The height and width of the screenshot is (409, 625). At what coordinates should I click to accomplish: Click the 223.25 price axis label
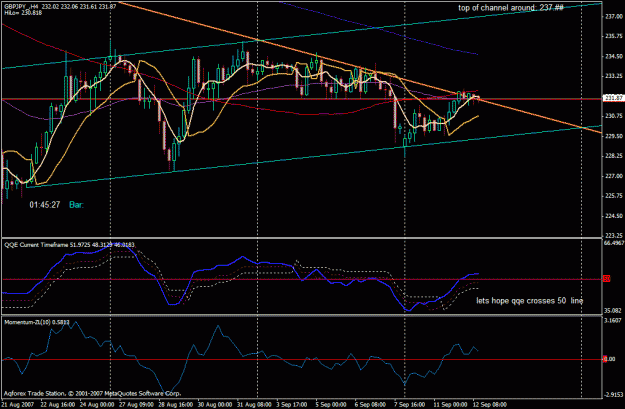pos(614,235)
